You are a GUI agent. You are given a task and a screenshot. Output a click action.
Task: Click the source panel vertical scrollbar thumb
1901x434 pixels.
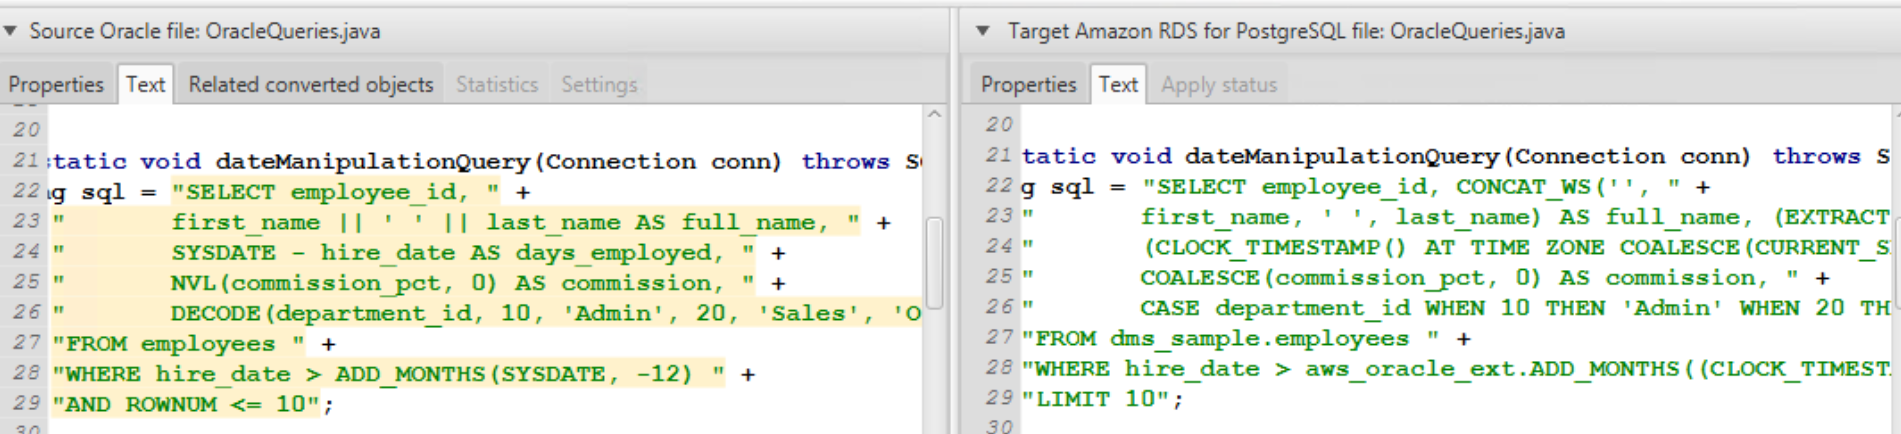[x=935, y=263]
